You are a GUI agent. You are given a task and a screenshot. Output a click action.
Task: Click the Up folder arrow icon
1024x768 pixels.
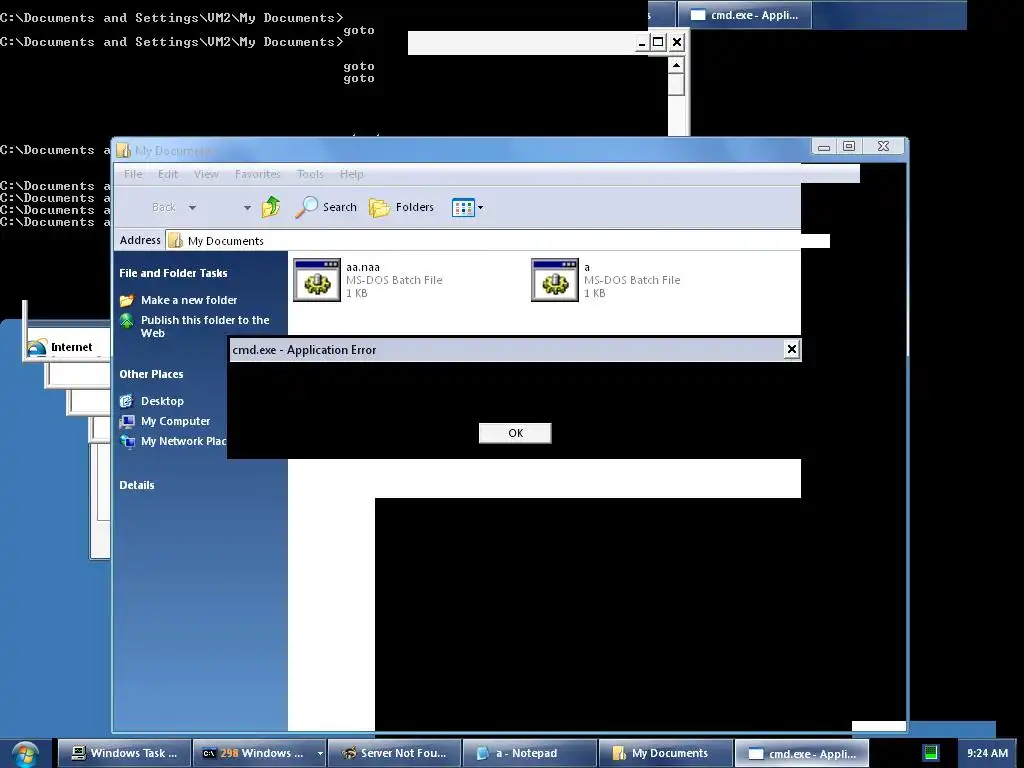(x=270, y=207)
